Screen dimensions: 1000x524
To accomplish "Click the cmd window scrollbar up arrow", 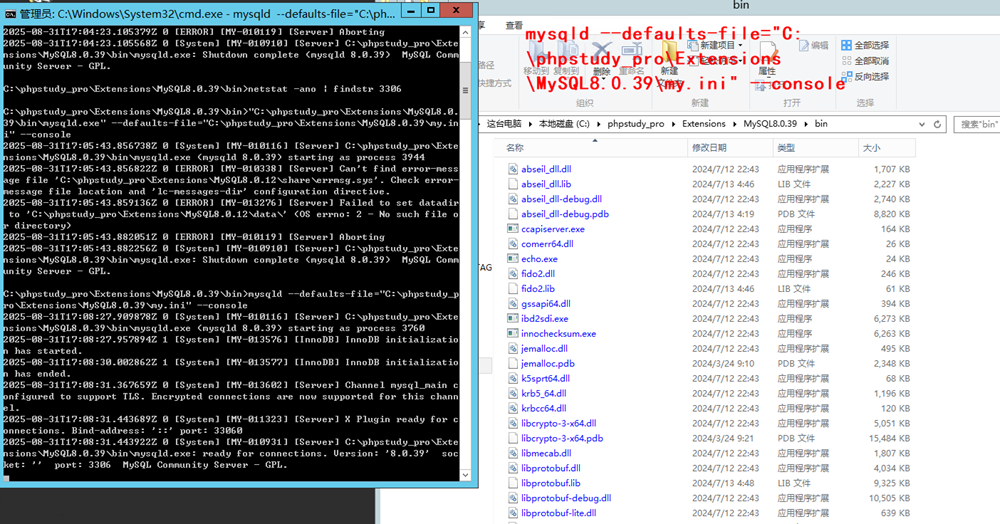I will click(466, 32).
